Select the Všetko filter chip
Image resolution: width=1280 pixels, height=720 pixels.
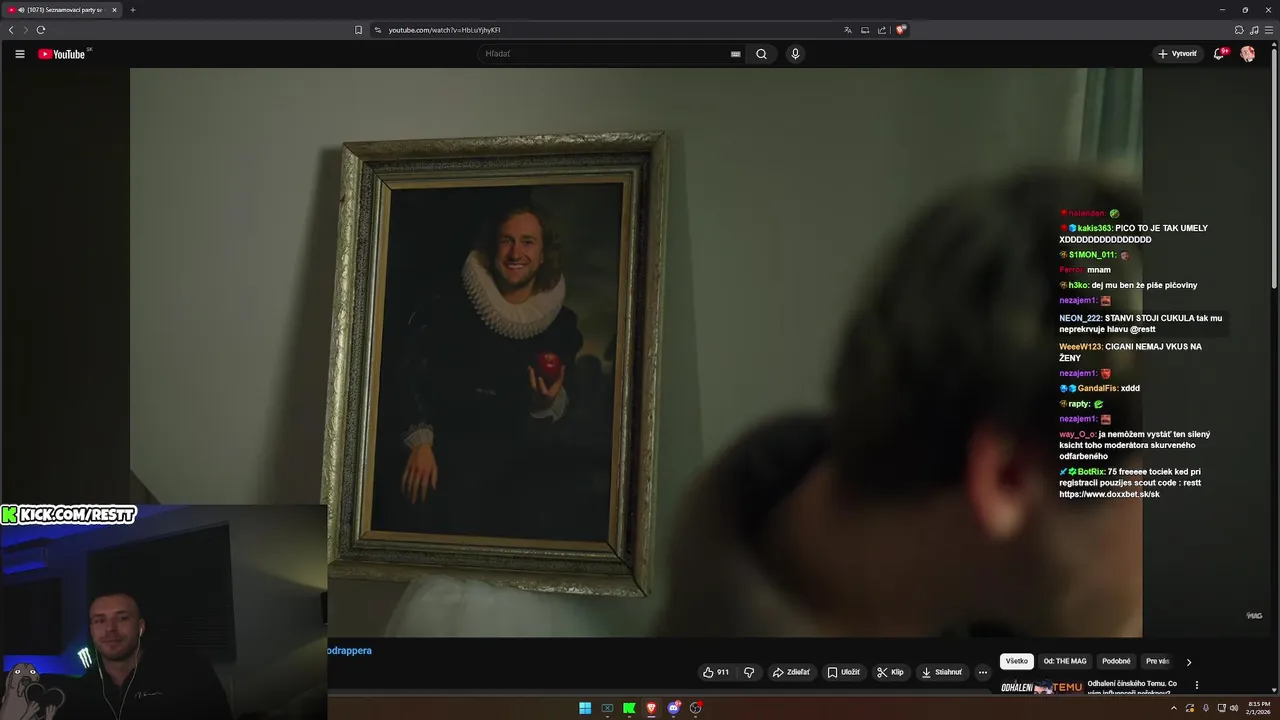(x=1017, y=661)
